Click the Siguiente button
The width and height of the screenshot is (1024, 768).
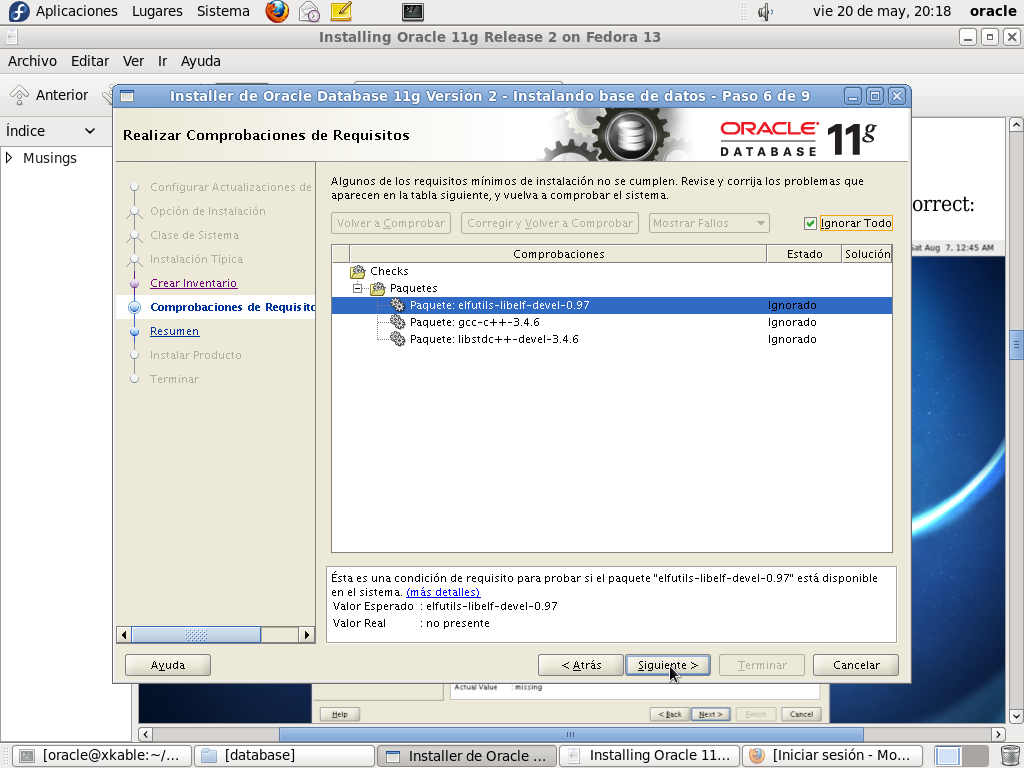point(667,665)
